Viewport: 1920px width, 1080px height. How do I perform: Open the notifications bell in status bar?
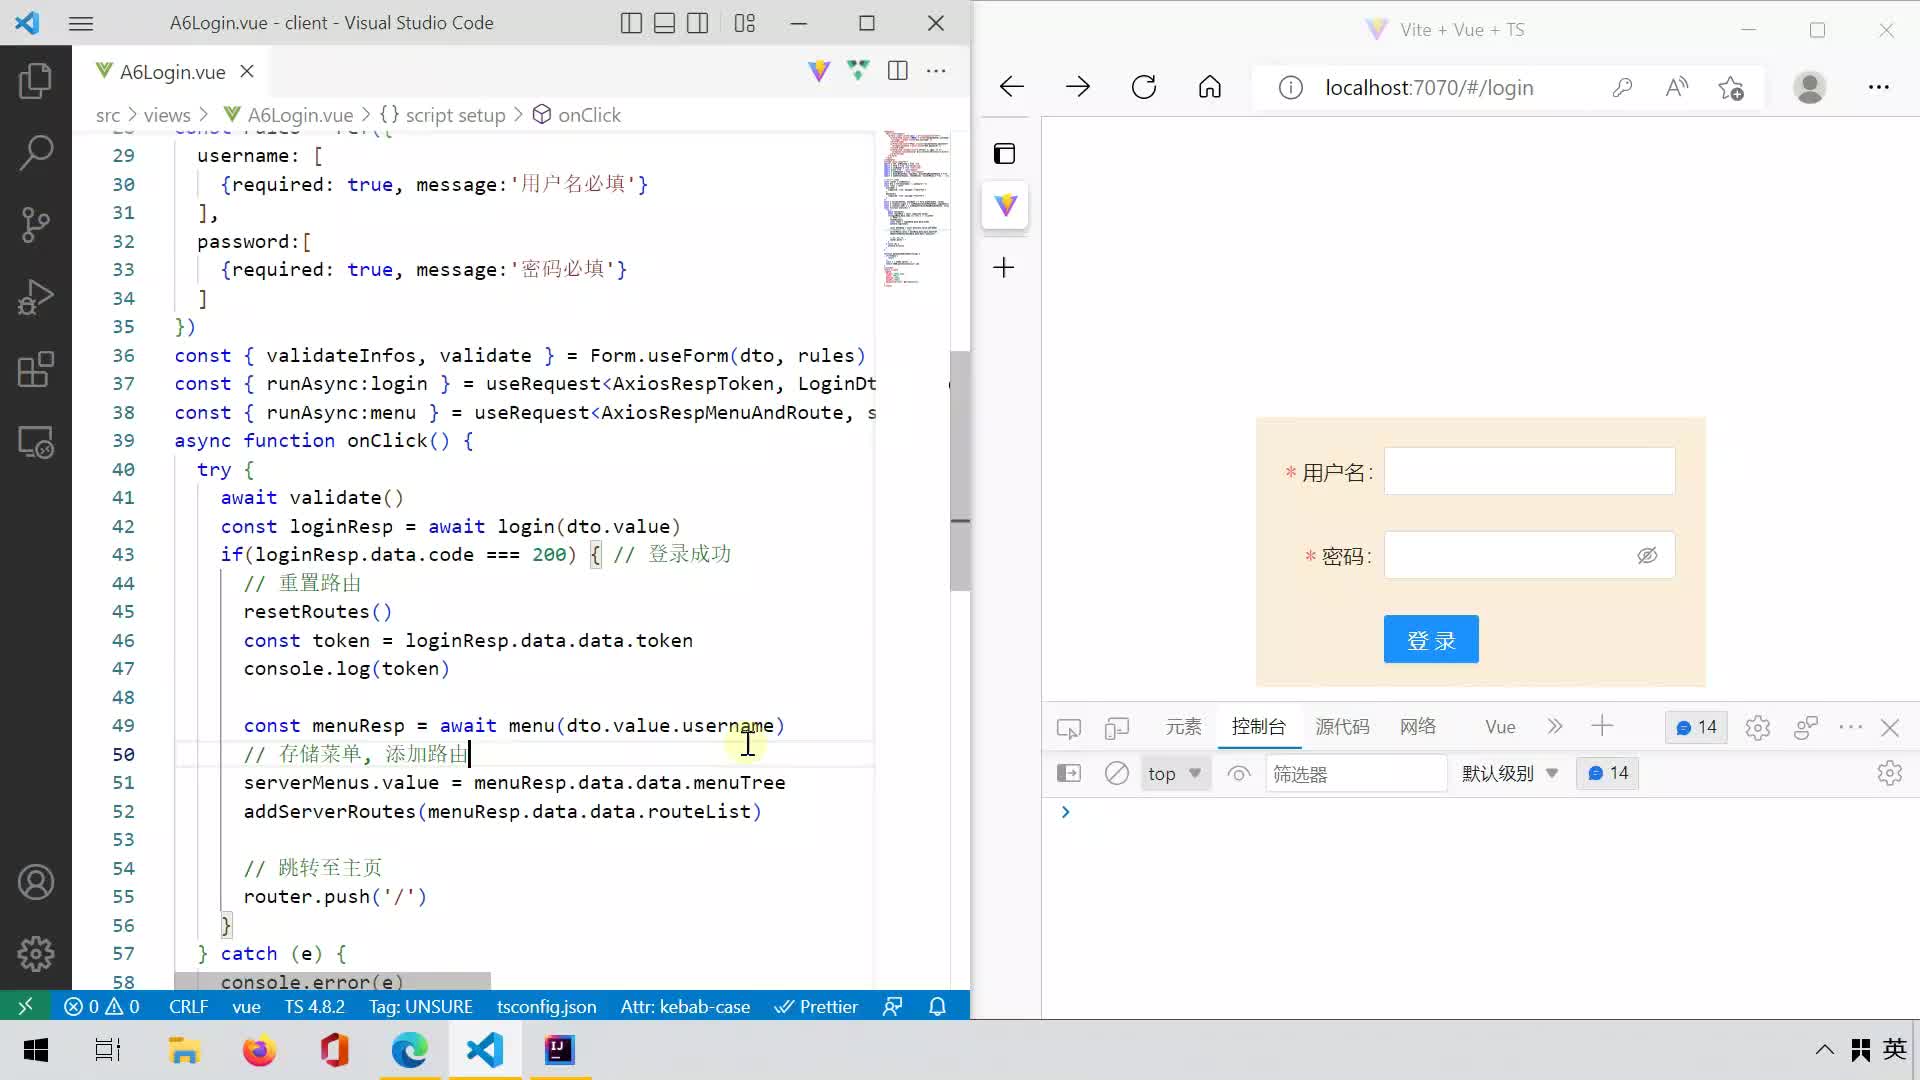937,1006
